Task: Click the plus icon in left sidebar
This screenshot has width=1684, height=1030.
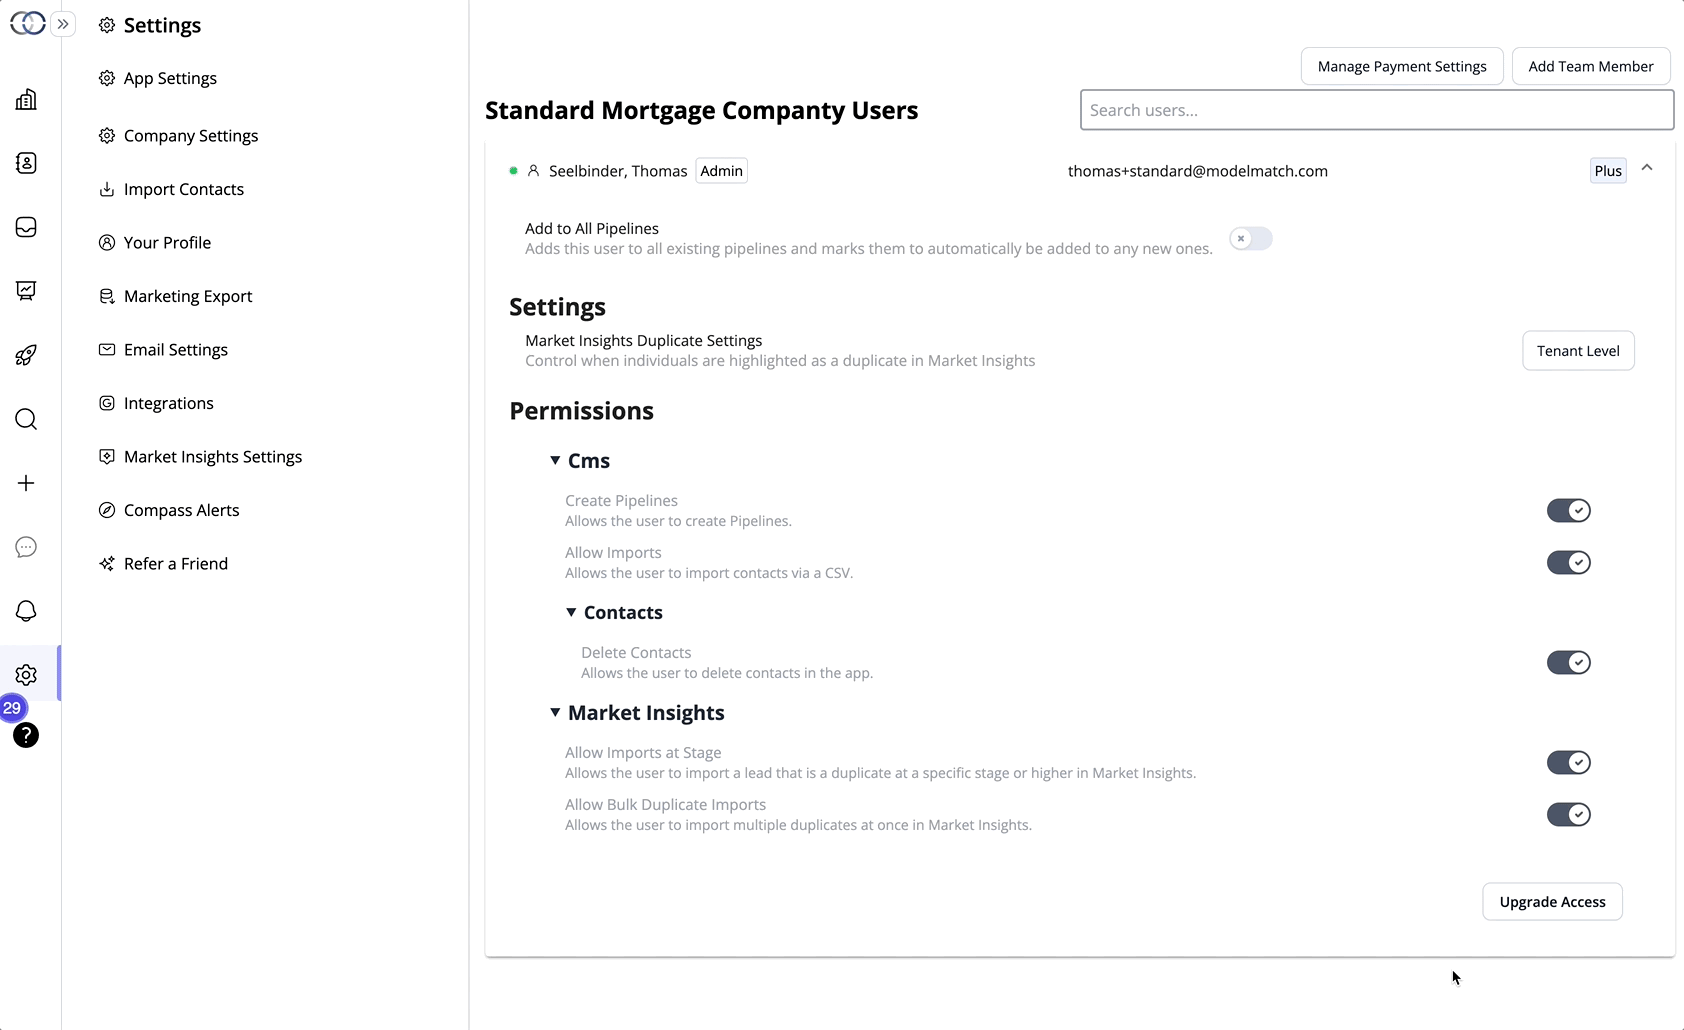Action: pyautogui.click(x=26, y=483)
